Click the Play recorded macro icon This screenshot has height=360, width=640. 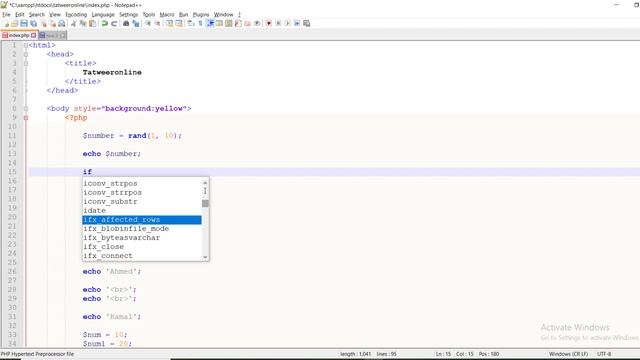click(287, 24)
